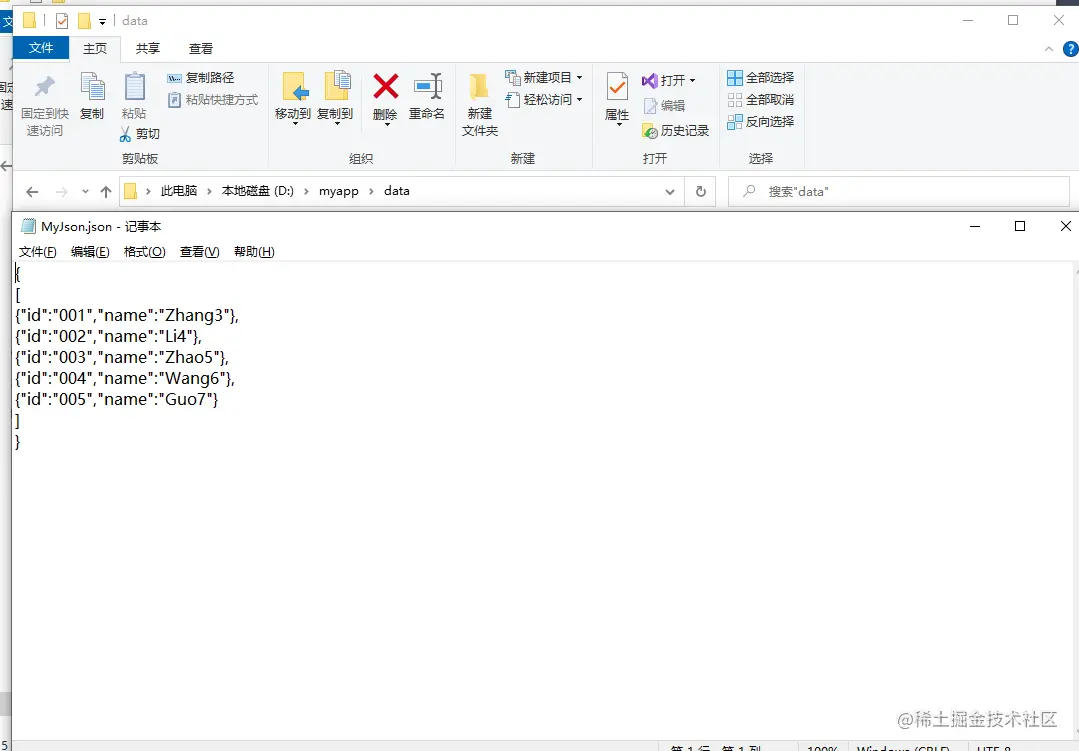Click Select all (全部选择) icon
The width and height of the screenshot is (1079, 751).
coord(761,76)
